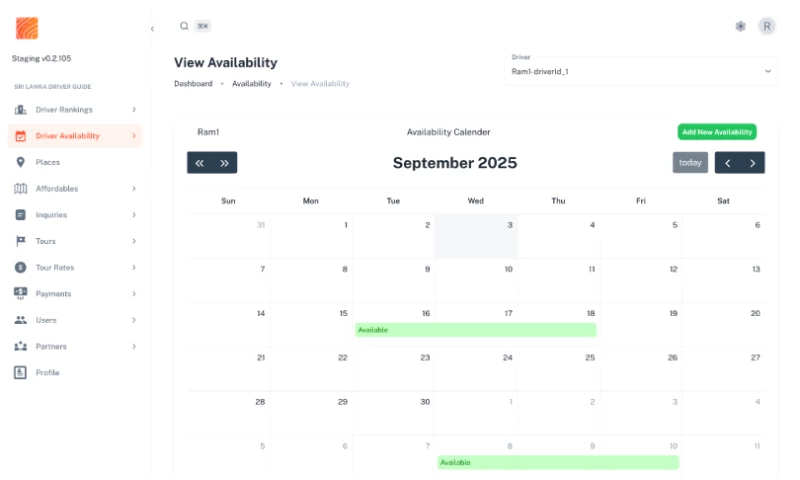The height and width of the screenshot is (480, 800).
Task: Expand Users chevron
Action: [134, 320]
